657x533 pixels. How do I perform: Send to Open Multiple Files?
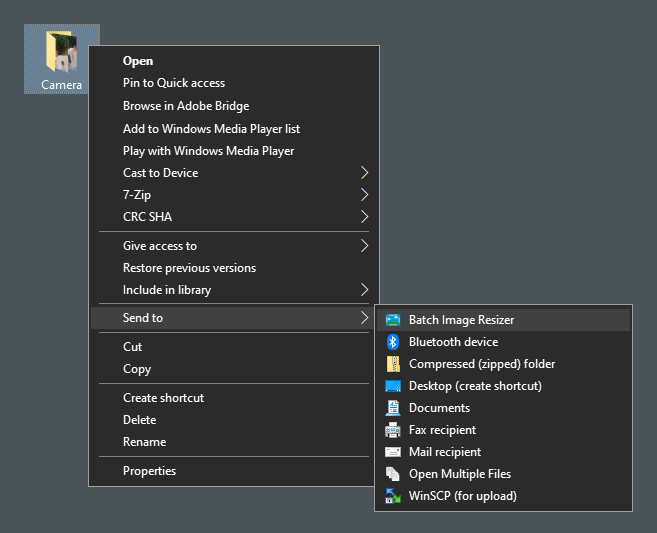tap(503, 474)
